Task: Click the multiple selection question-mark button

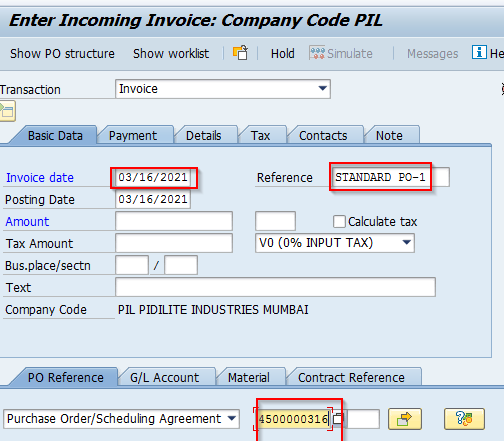Action: point(464,419)
